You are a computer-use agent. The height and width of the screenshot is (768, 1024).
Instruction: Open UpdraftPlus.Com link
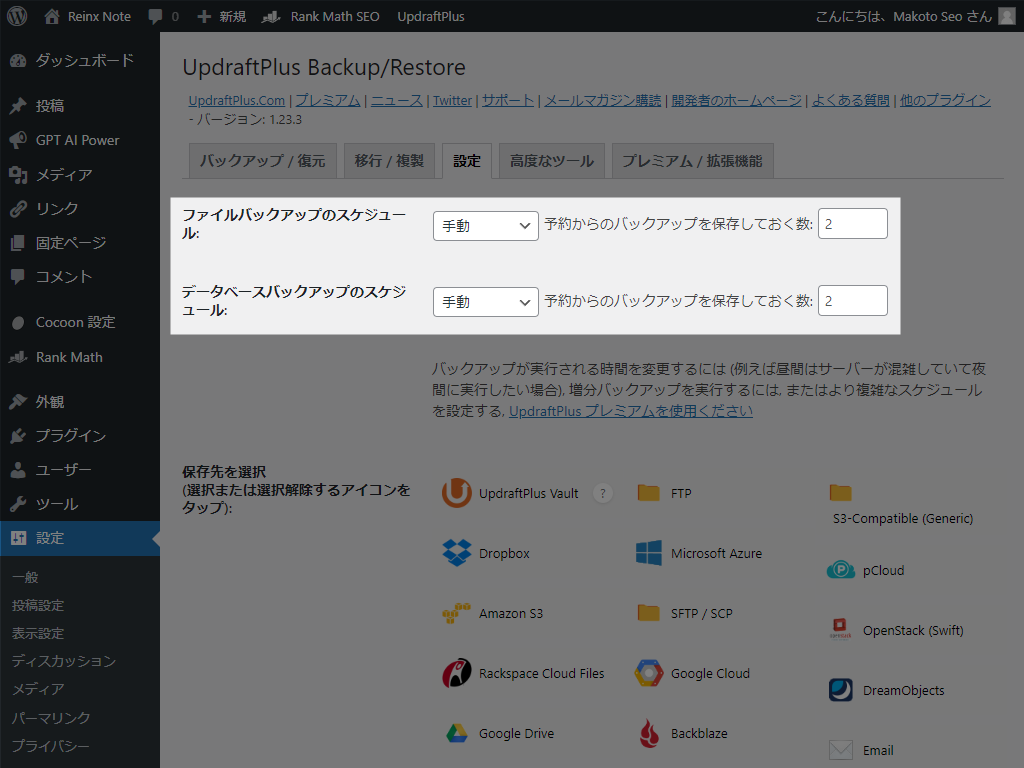click(236, 101)
